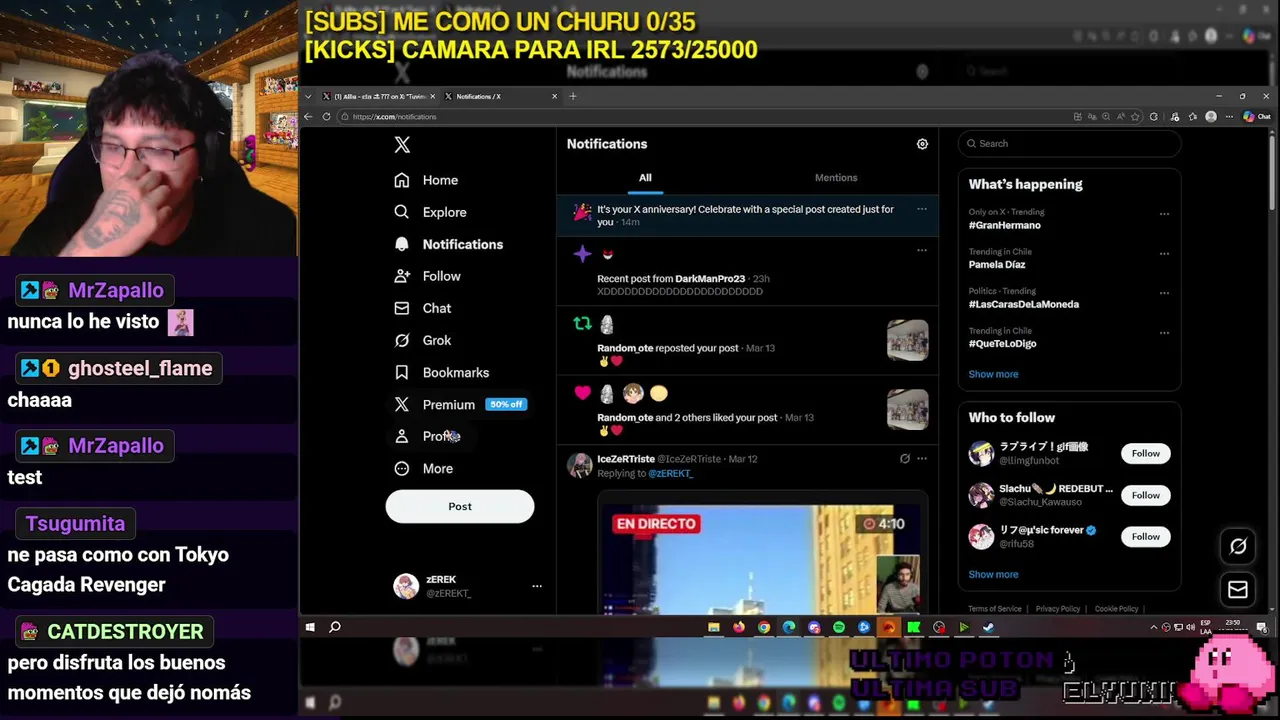Open post thumbnail in liked notification

point(907,410)
